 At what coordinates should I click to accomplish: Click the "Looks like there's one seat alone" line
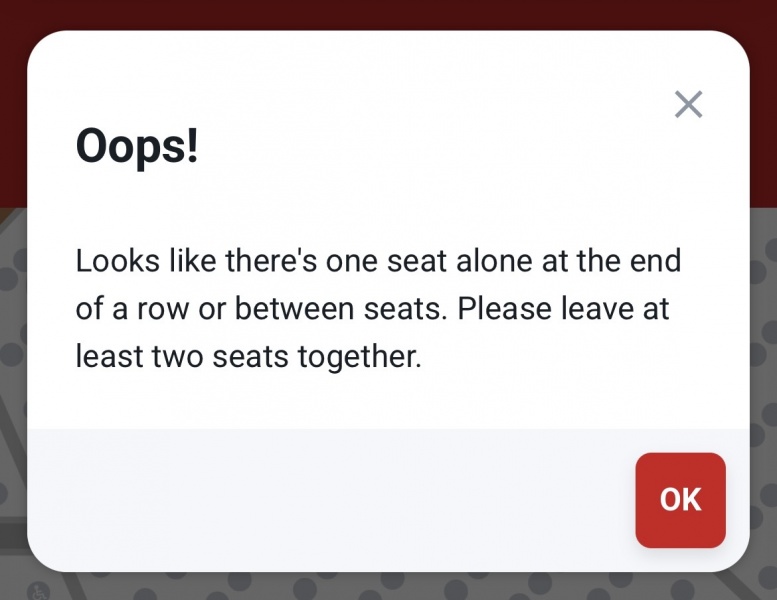point(378,262)
